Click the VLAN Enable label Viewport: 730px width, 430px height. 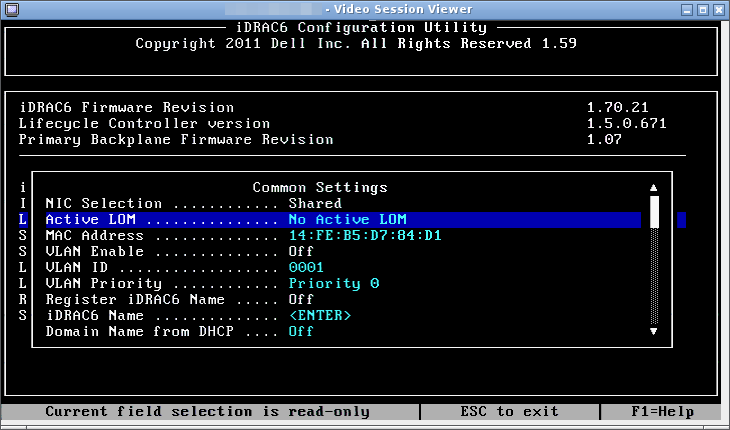(x=95, y=251)
